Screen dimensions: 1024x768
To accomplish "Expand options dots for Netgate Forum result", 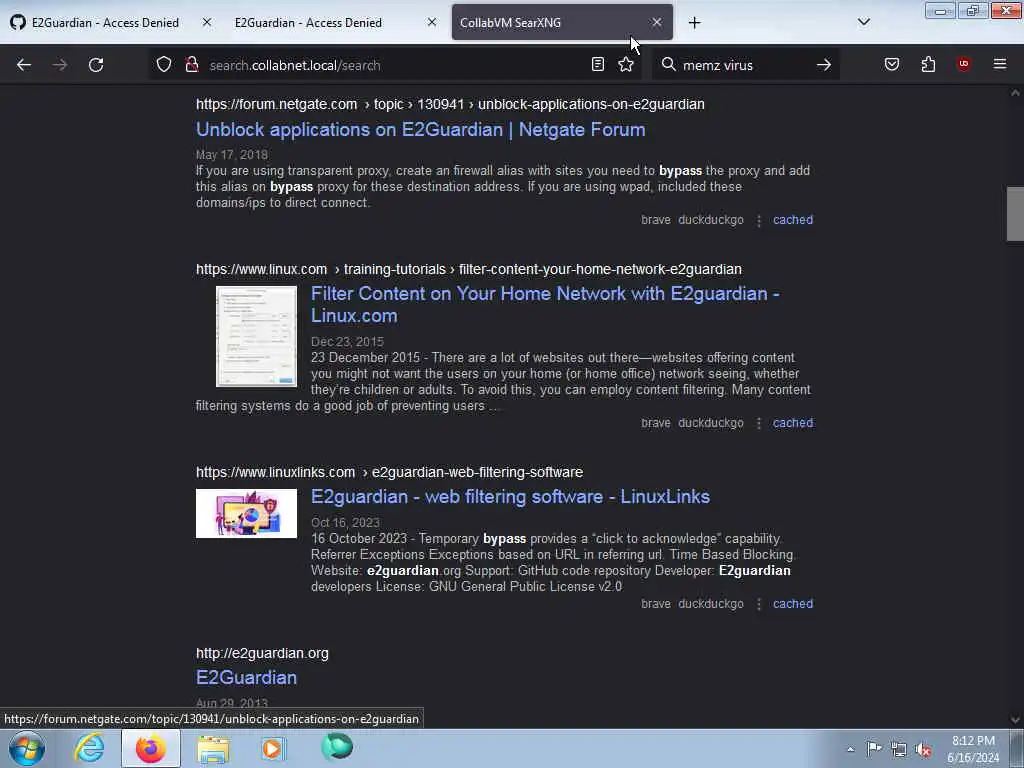I will click(x=758, y=221).
